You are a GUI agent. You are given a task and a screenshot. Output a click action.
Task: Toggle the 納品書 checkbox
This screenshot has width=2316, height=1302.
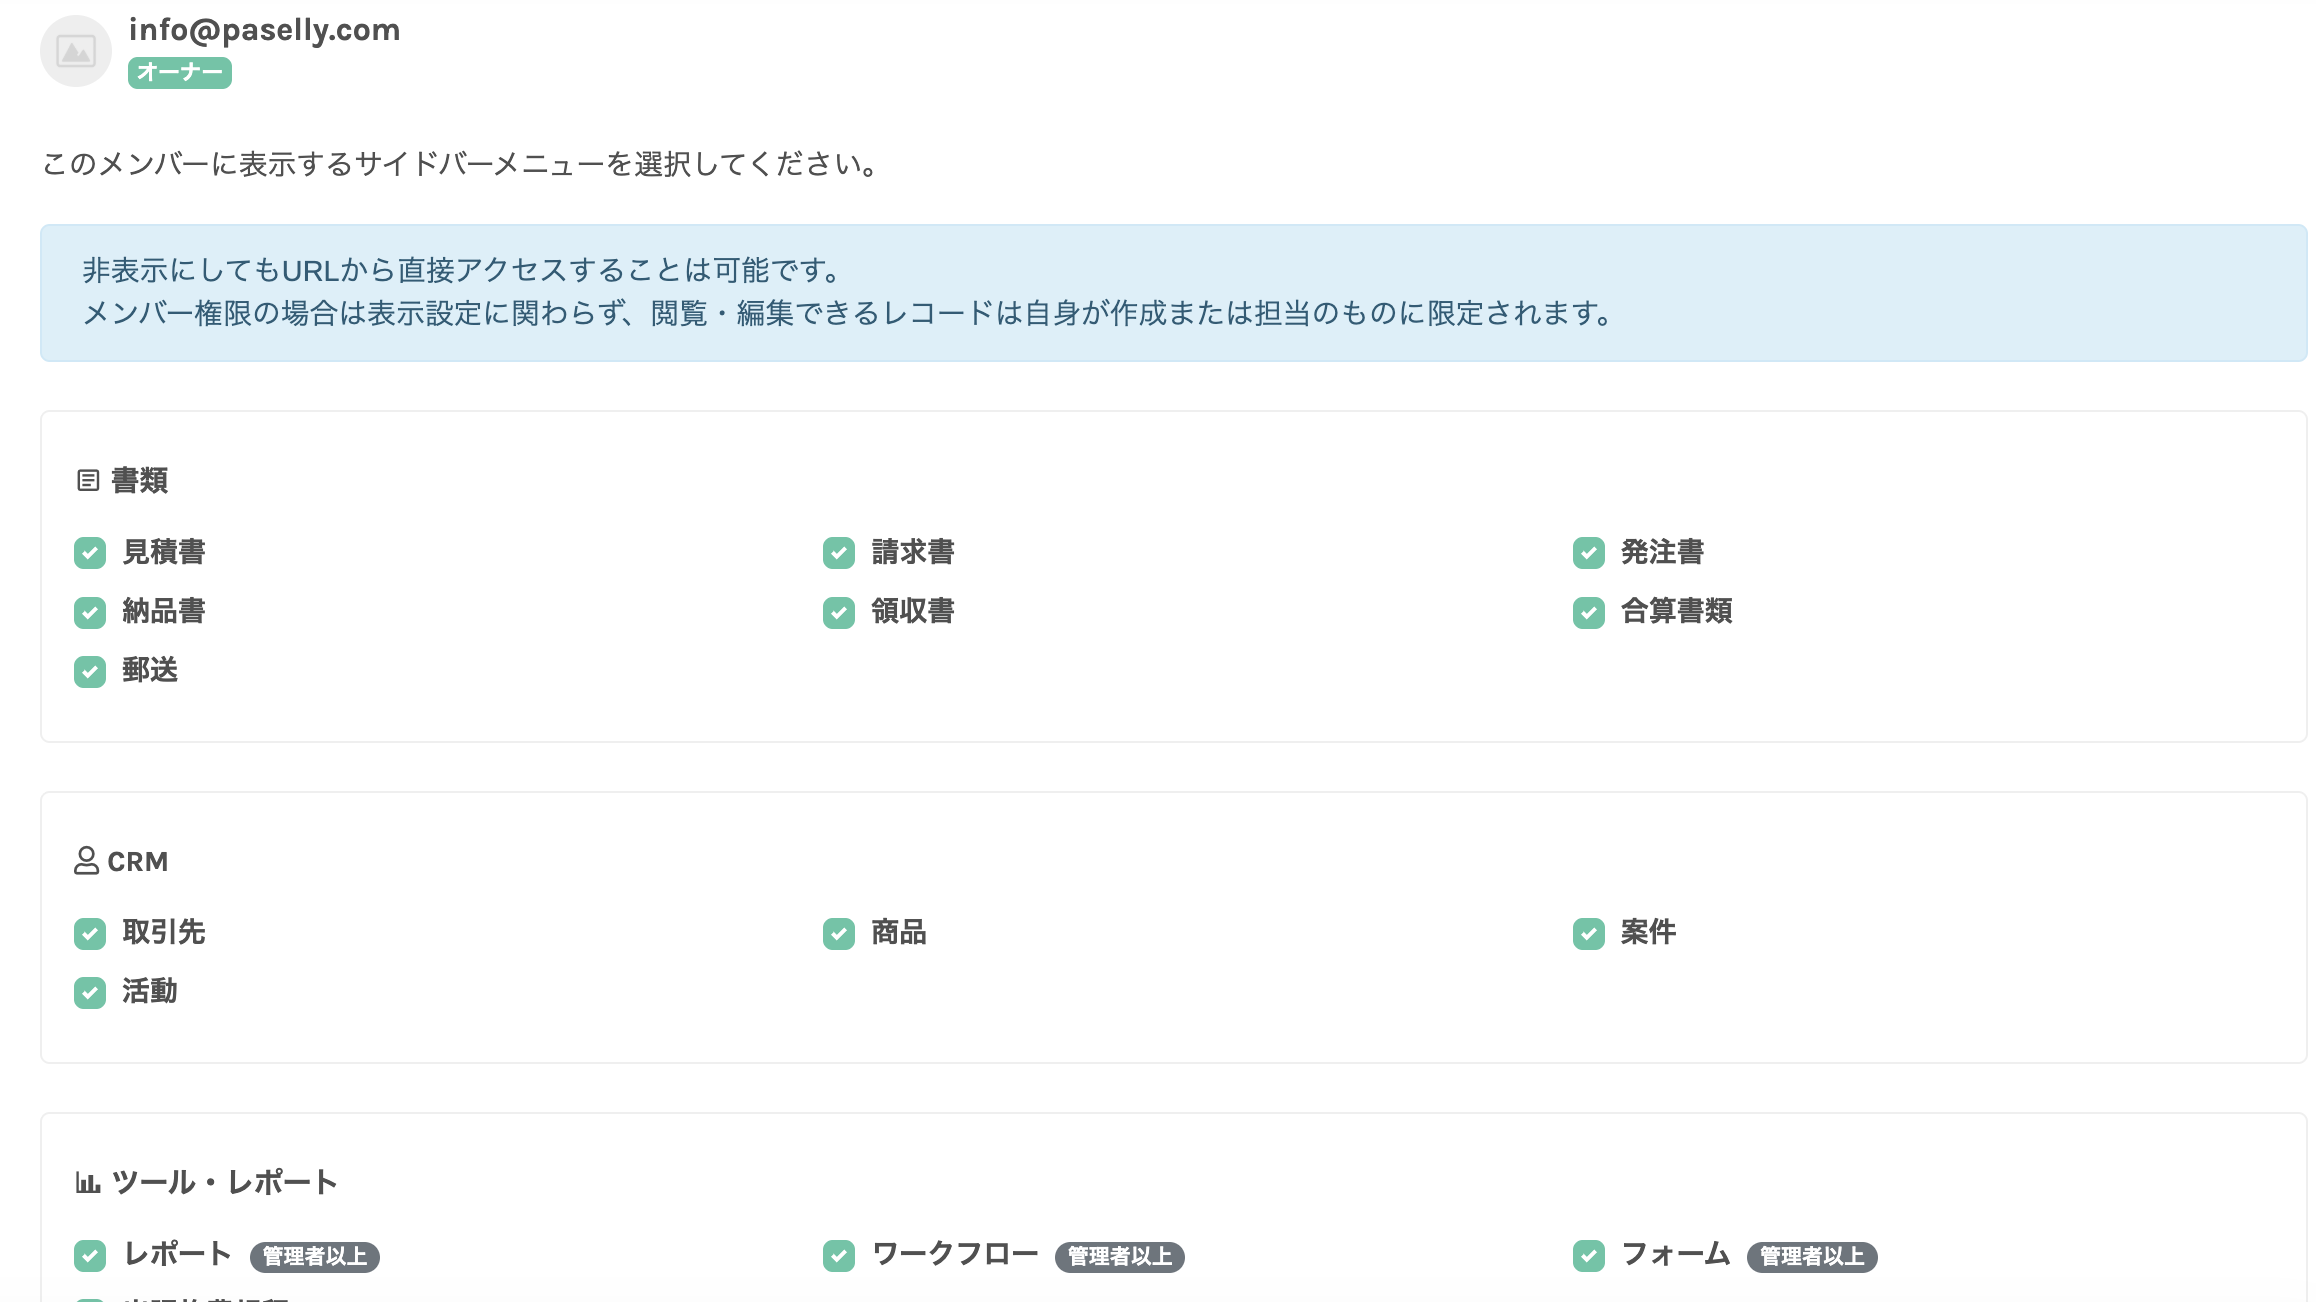(90, 612)
